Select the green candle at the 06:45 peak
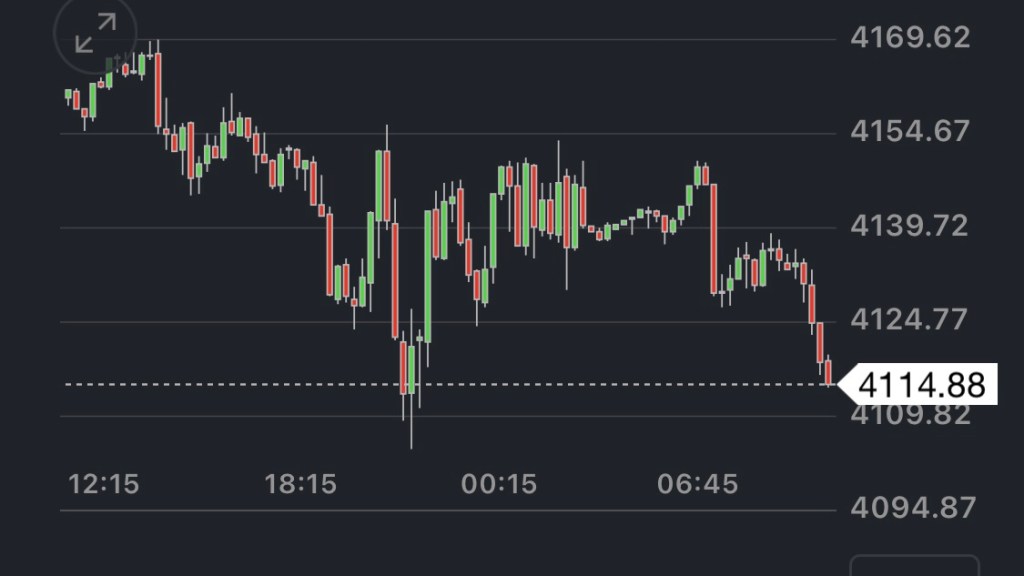 [x=698, y=175]
